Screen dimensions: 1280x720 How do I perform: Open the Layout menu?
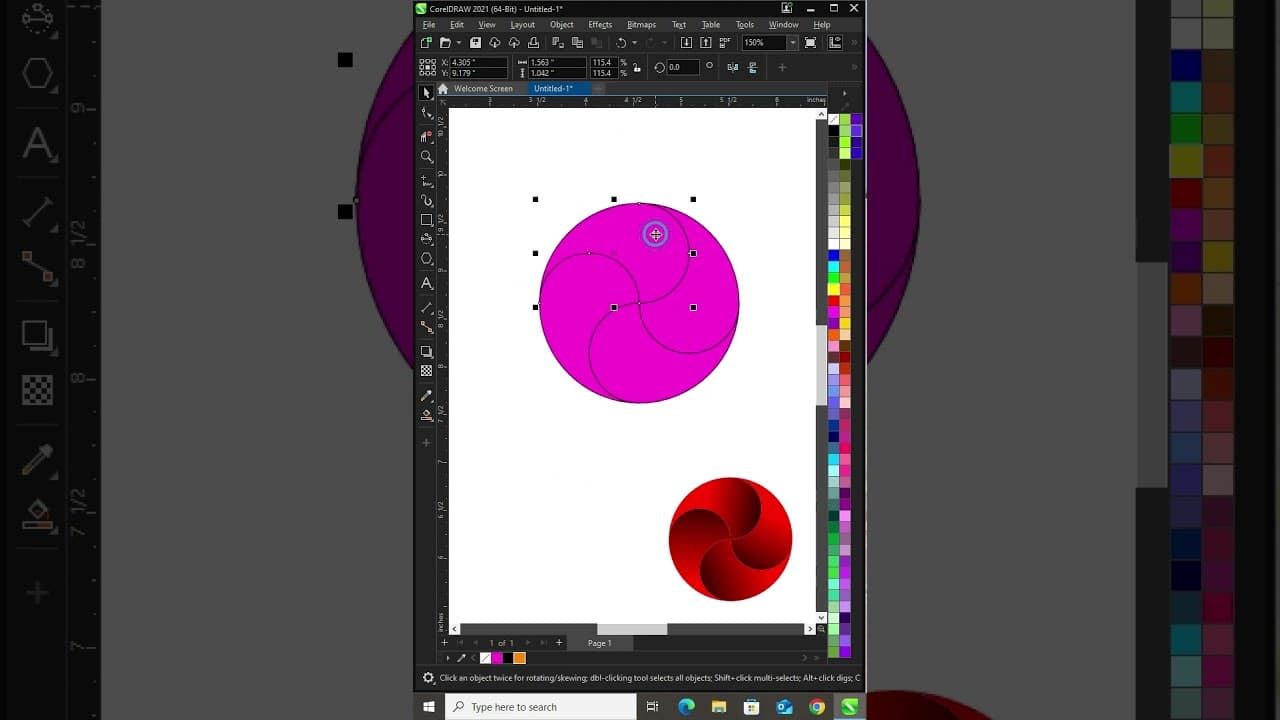click(x=522, y=25)
